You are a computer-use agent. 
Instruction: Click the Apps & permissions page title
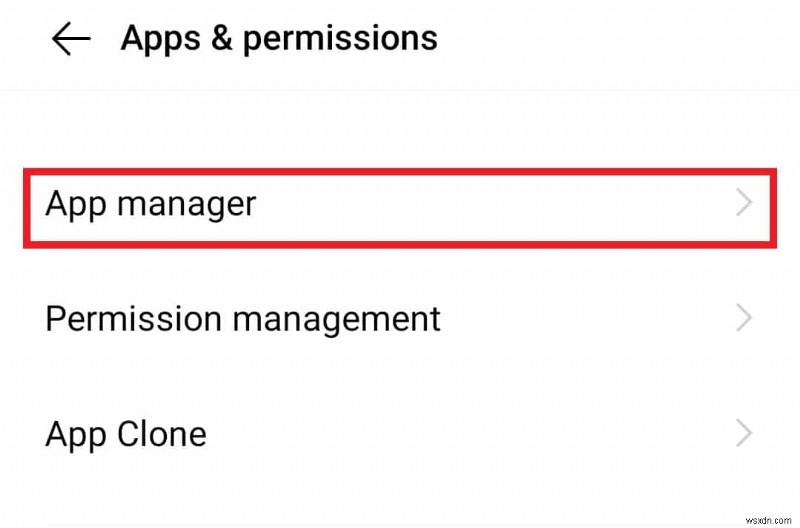(x=279, y=38)
